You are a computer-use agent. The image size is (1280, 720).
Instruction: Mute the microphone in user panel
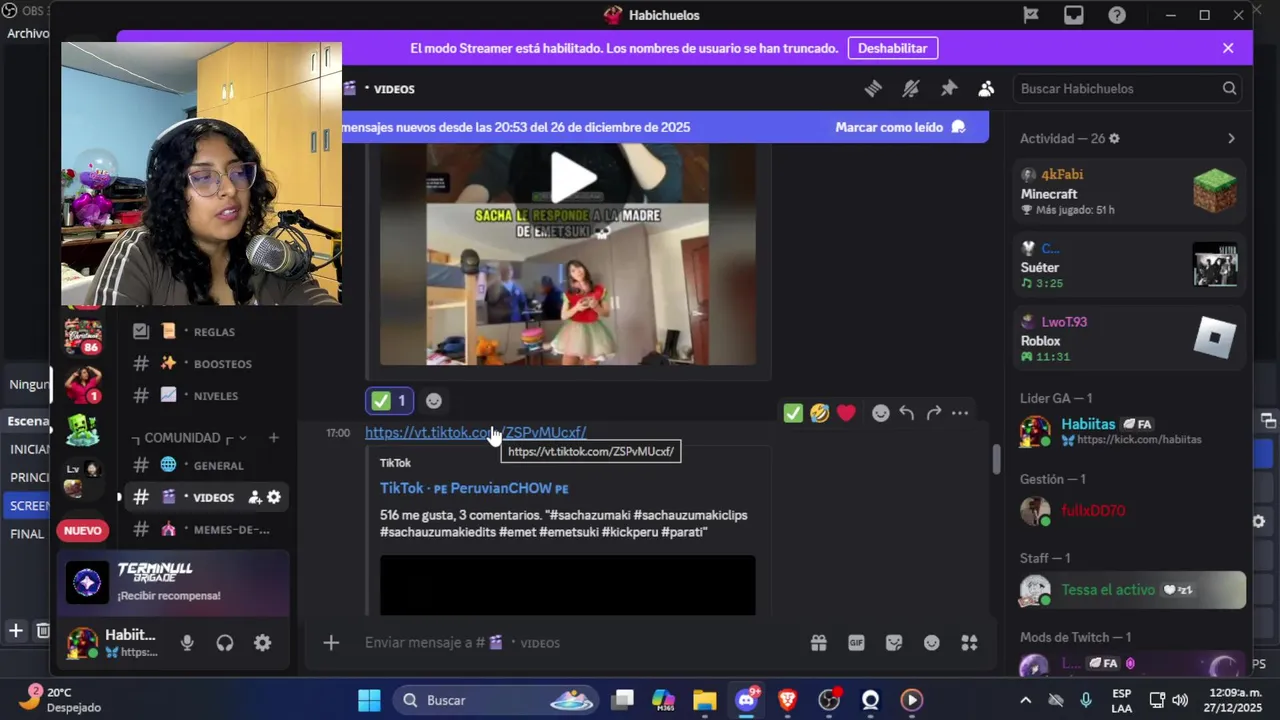187,643
